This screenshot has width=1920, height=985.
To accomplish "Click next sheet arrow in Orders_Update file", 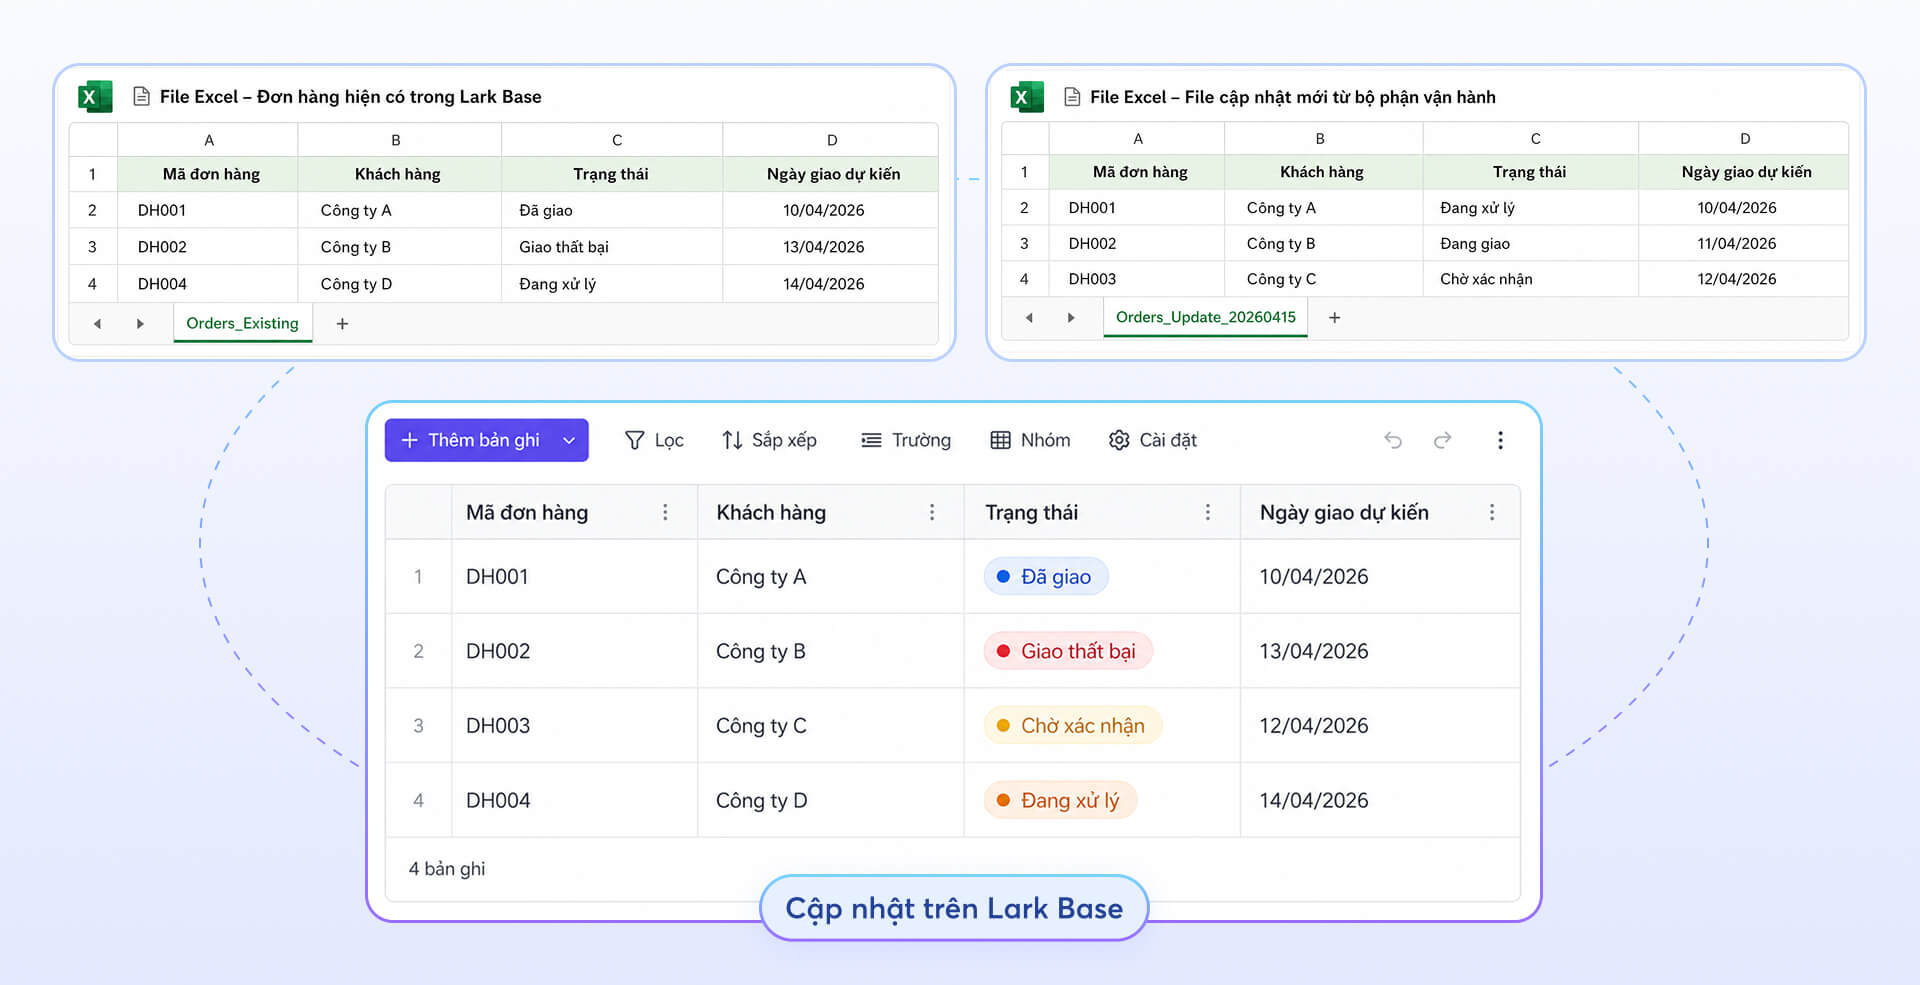I will click(1071, 317).
